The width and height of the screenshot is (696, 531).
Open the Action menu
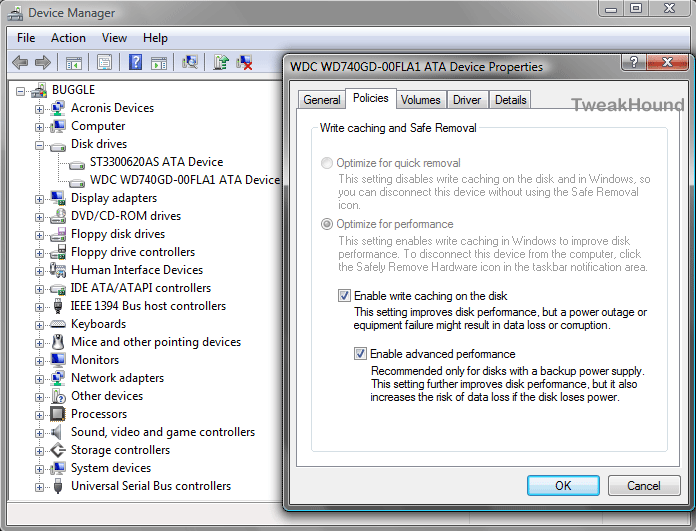click(68, 38)
